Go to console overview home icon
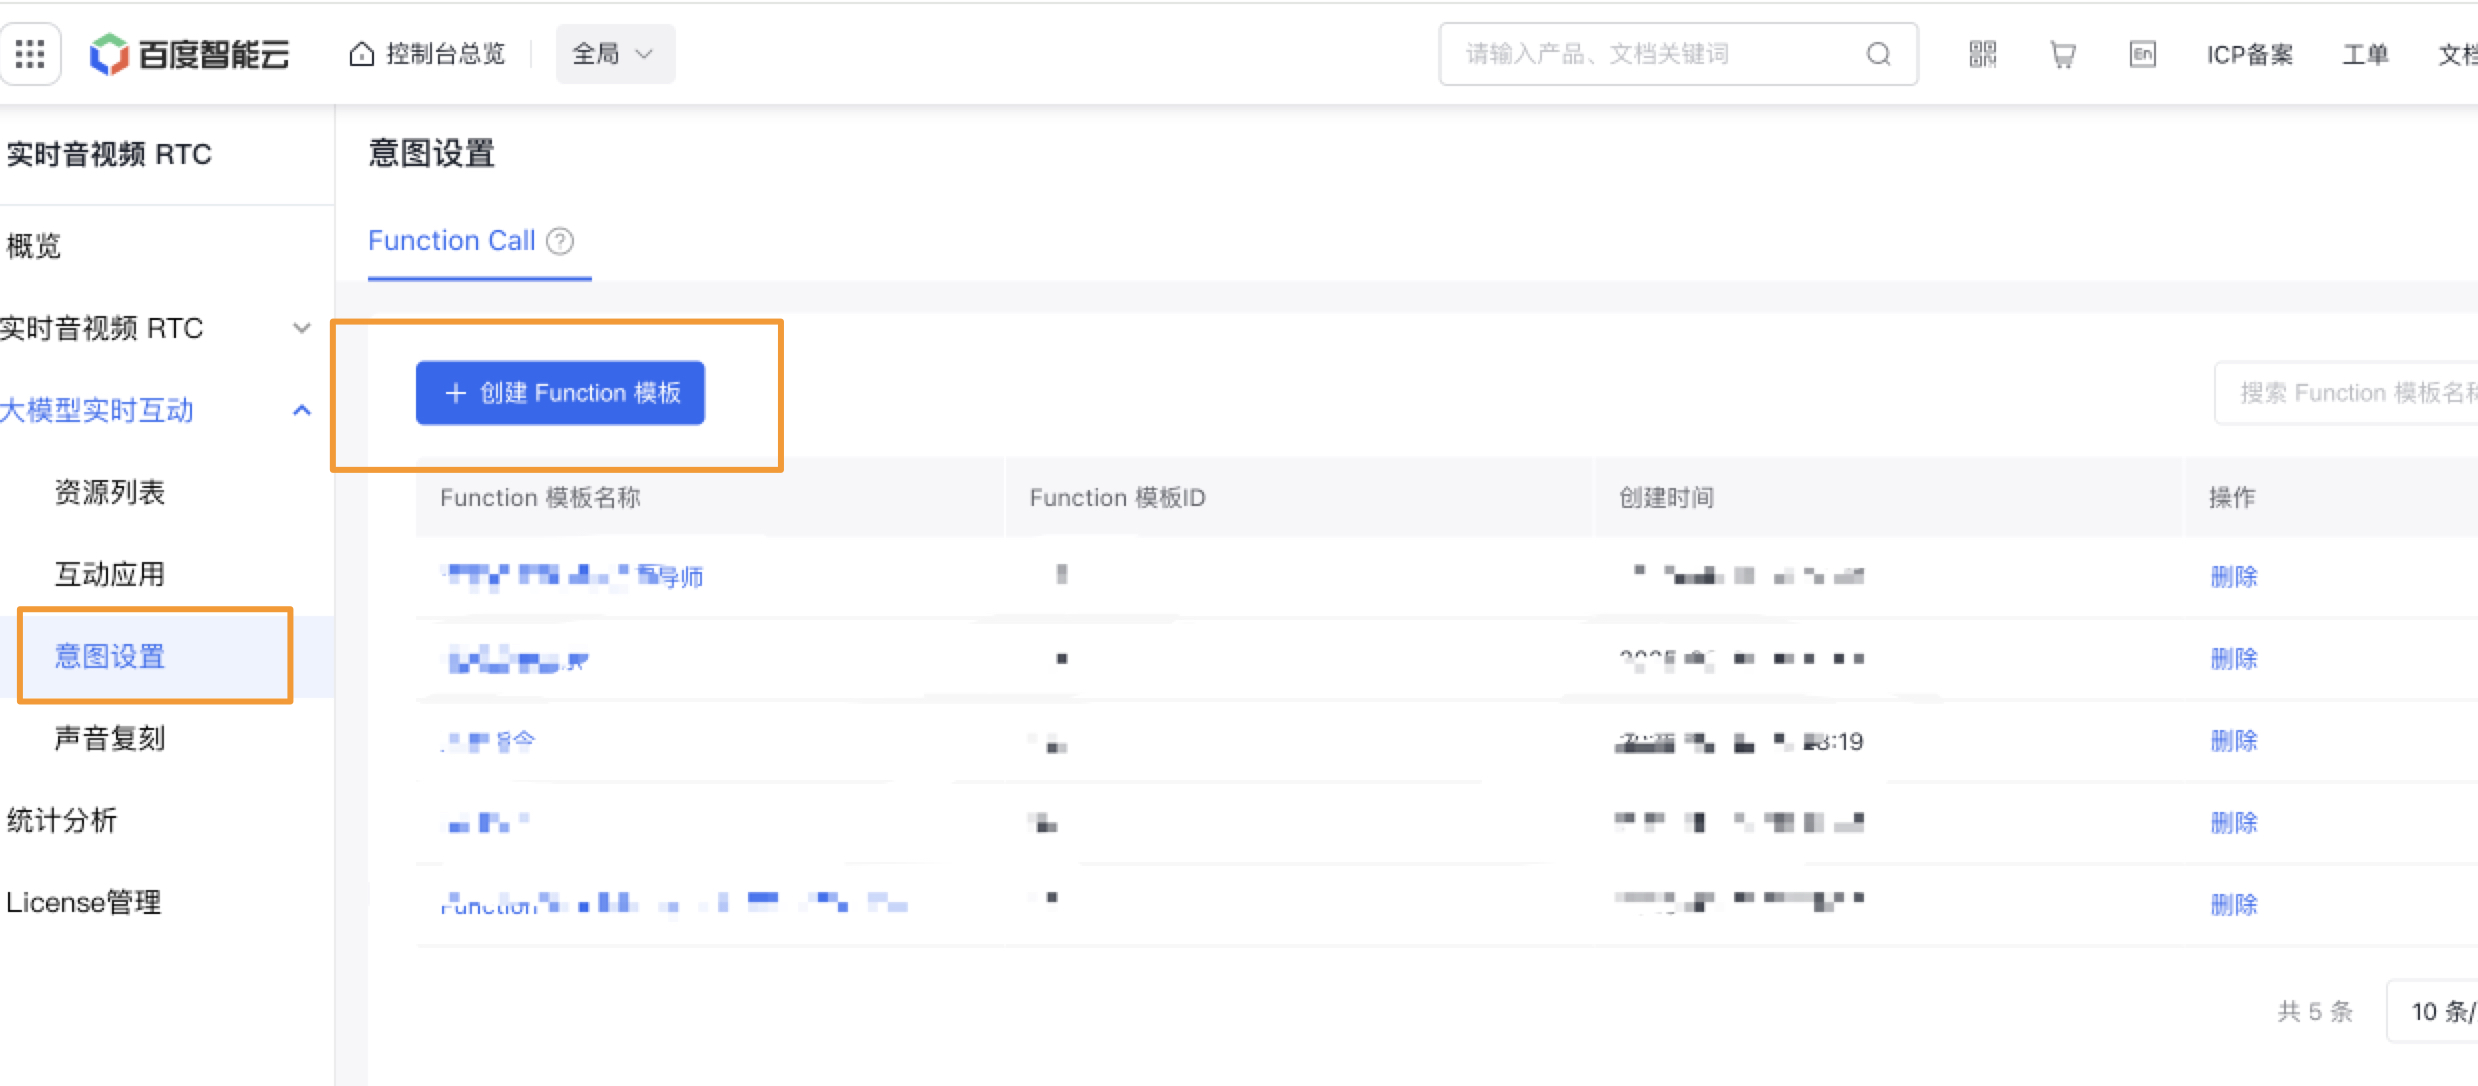Viewport: 2478px width, 1086px height. pyautogui.click(x=361, y=54)
